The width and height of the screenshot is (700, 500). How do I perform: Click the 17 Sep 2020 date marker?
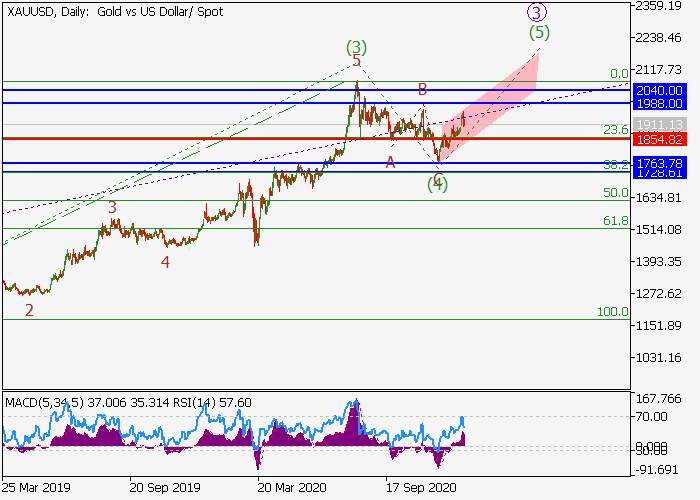[421, 487]
